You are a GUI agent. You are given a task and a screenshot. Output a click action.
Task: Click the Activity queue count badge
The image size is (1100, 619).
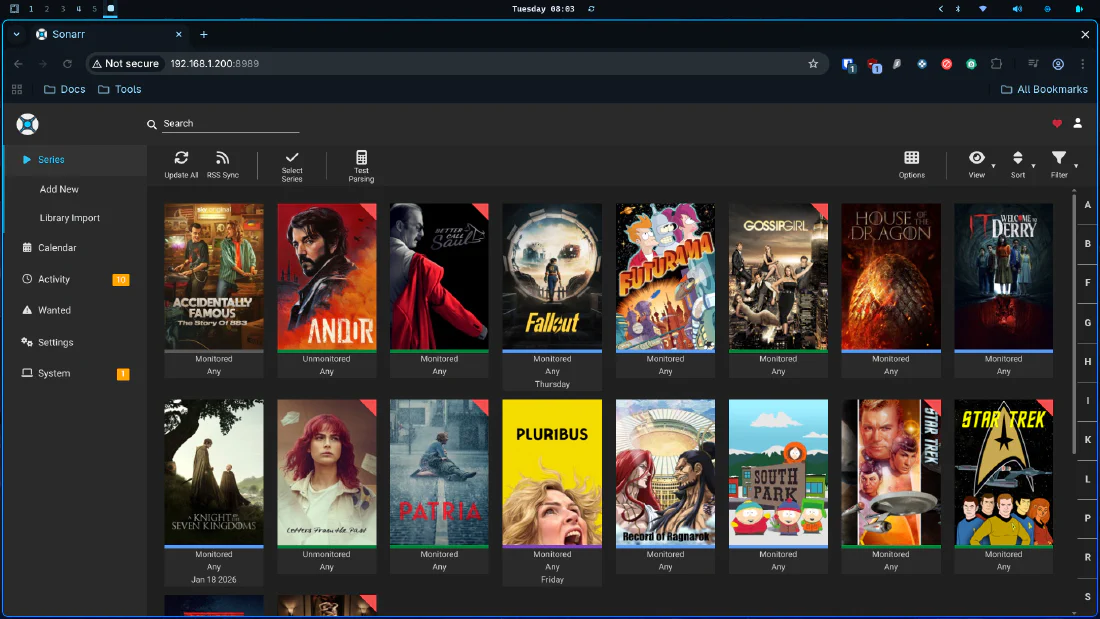[x=121, y=280]
